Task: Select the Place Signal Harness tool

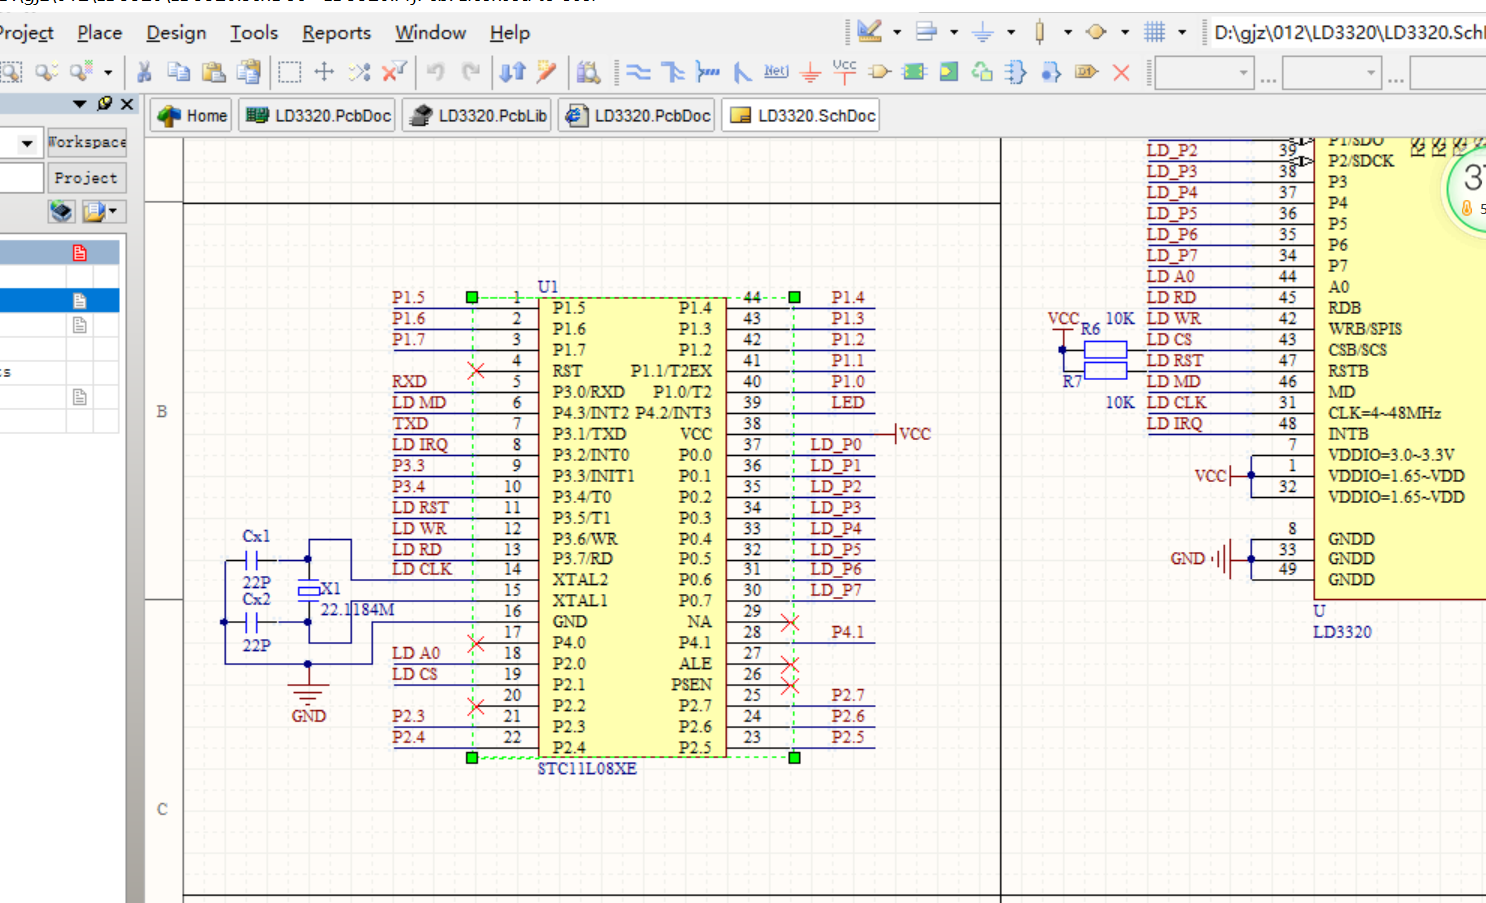Action: [708, 72]
